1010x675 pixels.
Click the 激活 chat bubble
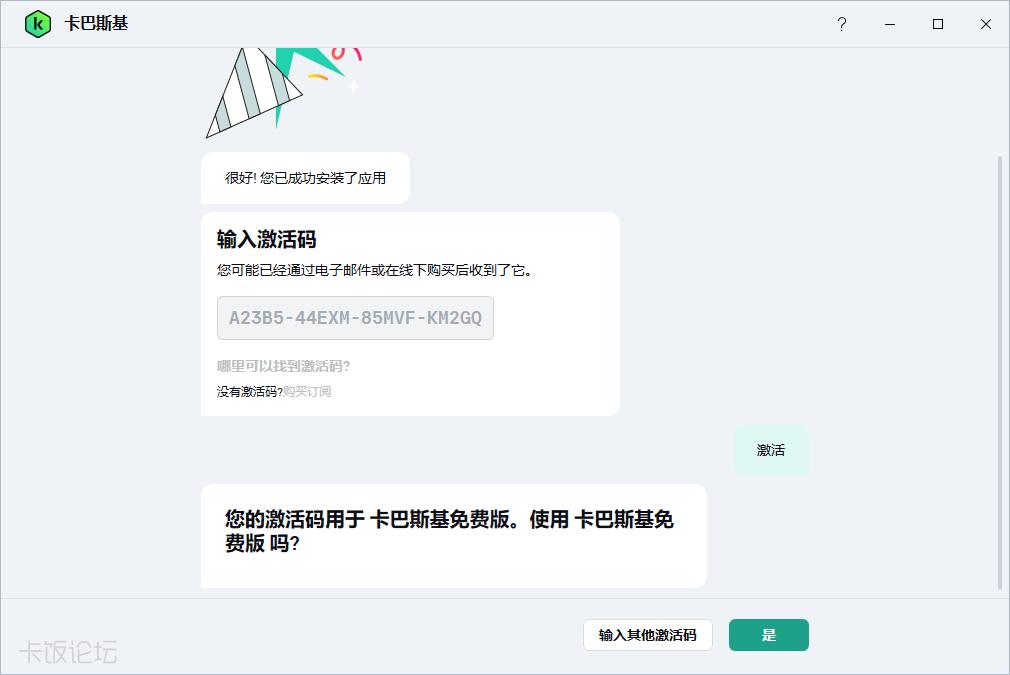pyautogui.click(x=770, y=450)
